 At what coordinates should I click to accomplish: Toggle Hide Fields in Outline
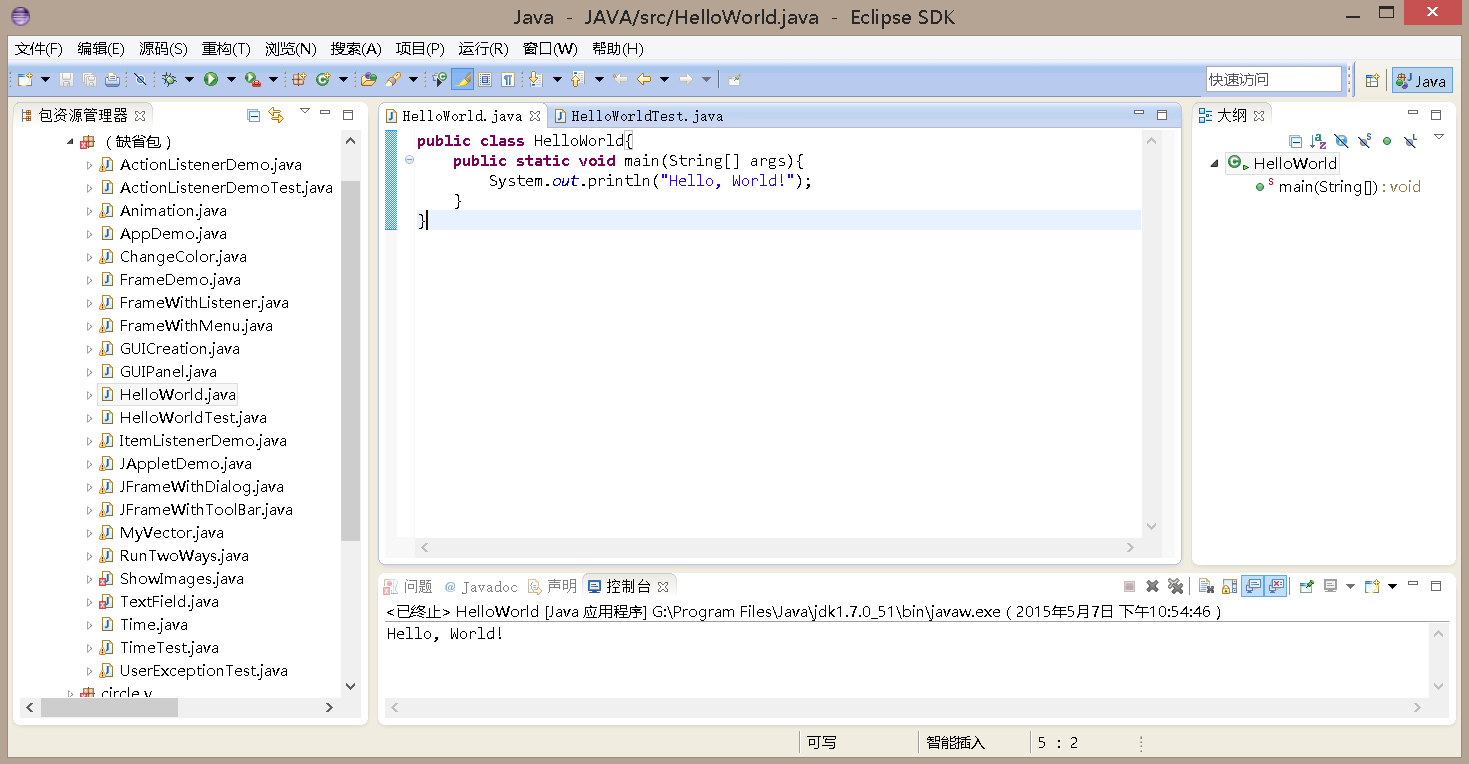[1341, 141]
